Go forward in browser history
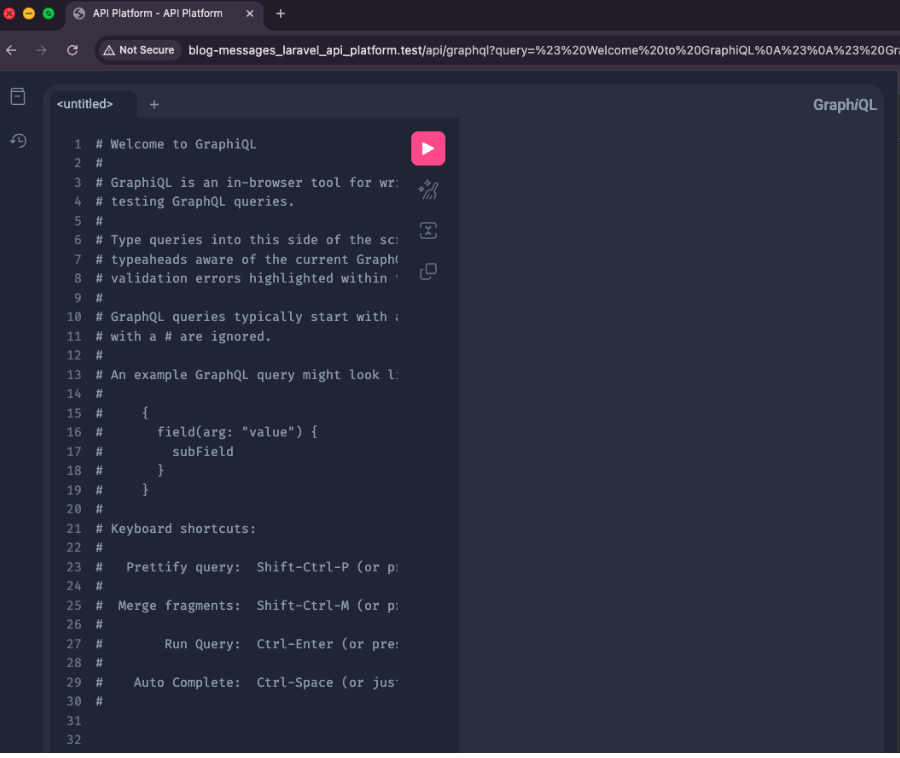Viewport: 900px width, 758px height. pyautogui.click(x=41, y=50)
